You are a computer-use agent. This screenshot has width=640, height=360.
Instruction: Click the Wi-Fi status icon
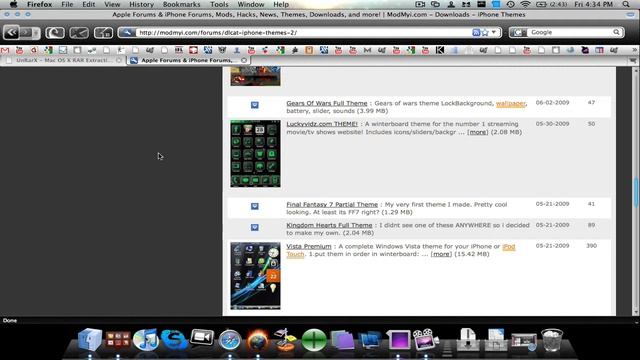click(525, 4)
